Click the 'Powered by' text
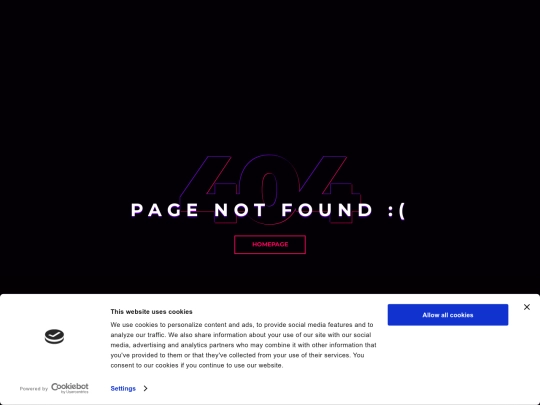Image resolution: width=540 pixels, height=405 pixels. coord(34,389)
